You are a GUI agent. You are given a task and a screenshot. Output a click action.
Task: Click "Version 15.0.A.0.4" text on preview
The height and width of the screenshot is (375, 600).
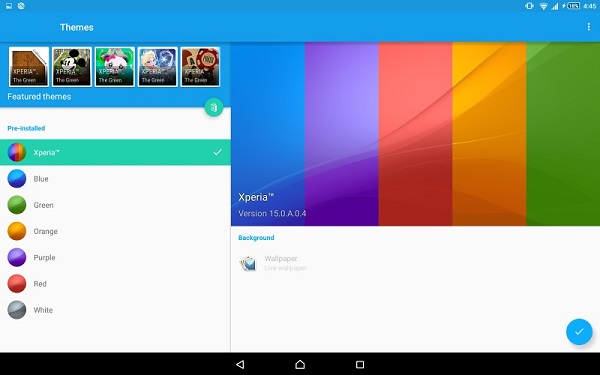(x=272, y=214)
